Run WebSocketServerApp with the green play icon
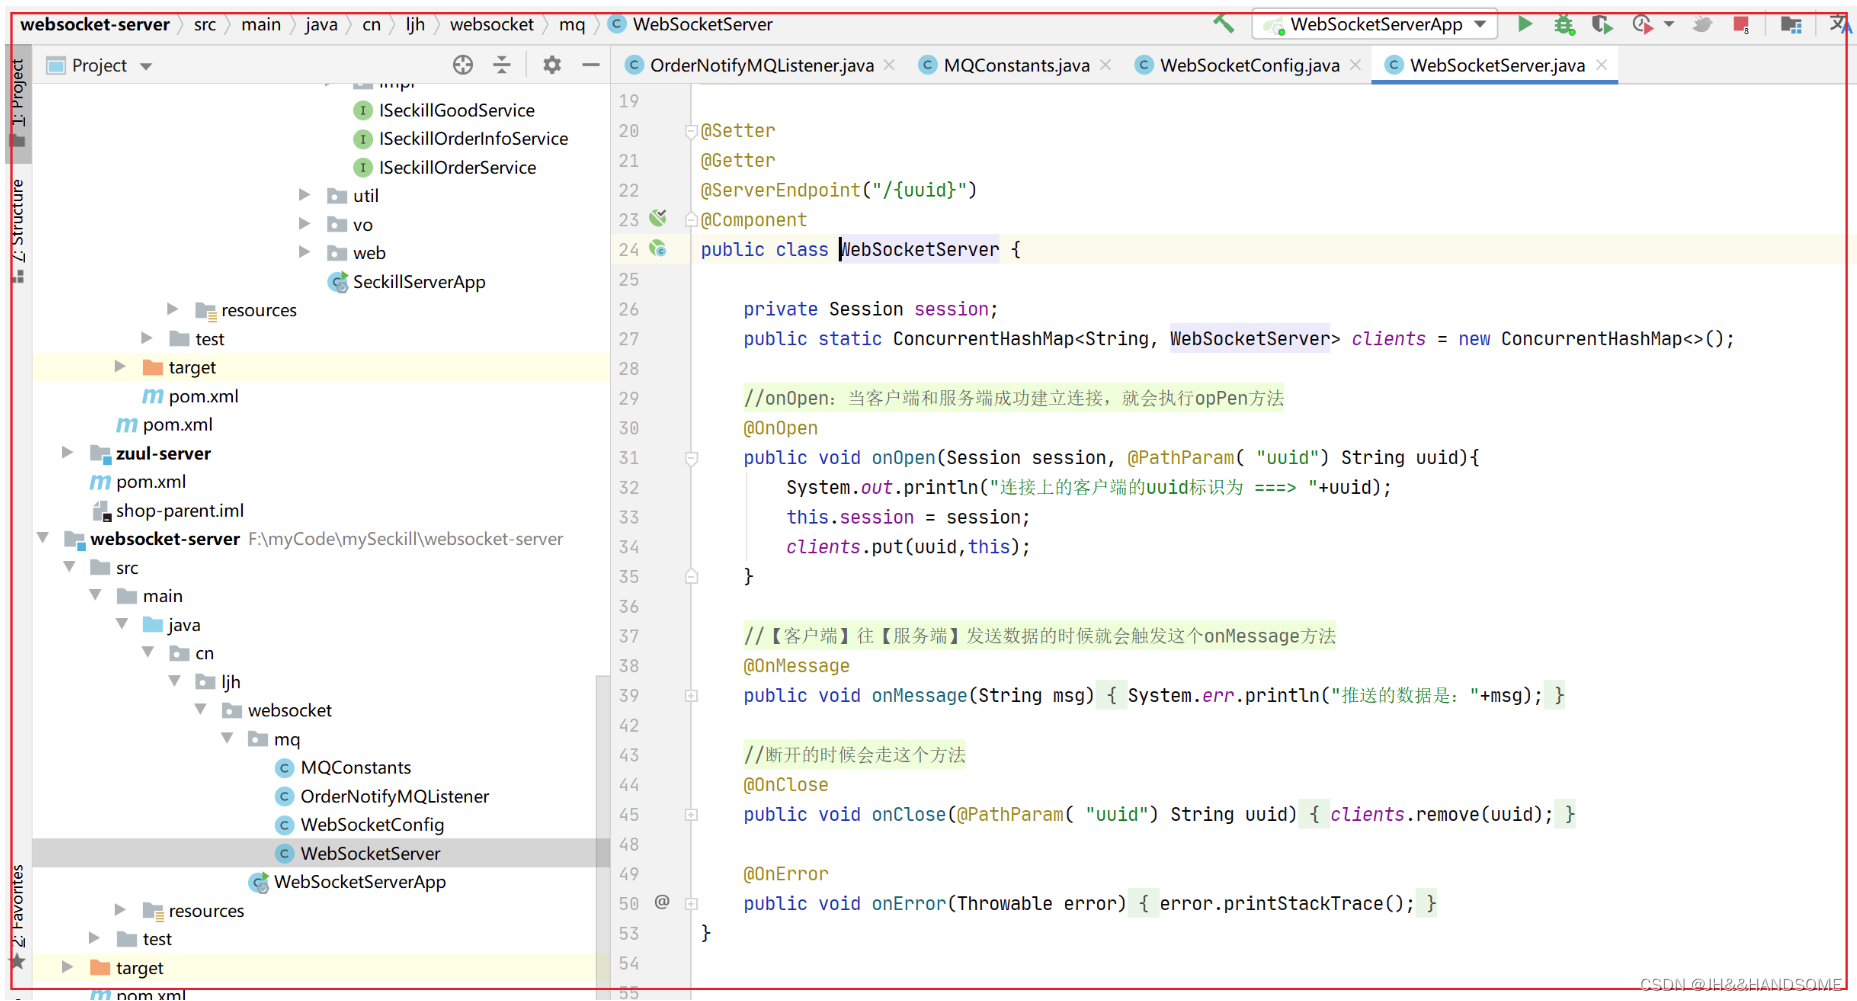 click(x=1525, y=24)
